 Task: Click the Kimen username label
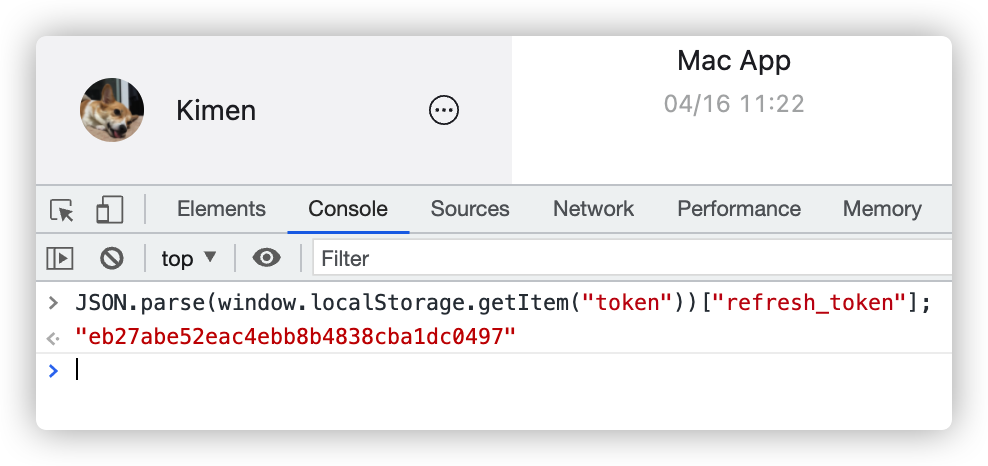(x=216, y=110)
